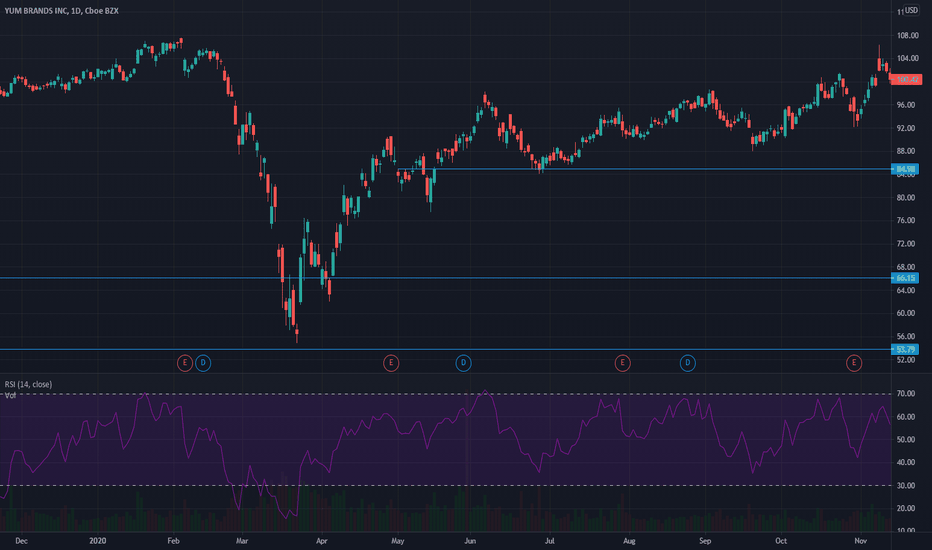Select the dividend D marker in late August
Screen dimensions: 932x550
coord(687,363)
